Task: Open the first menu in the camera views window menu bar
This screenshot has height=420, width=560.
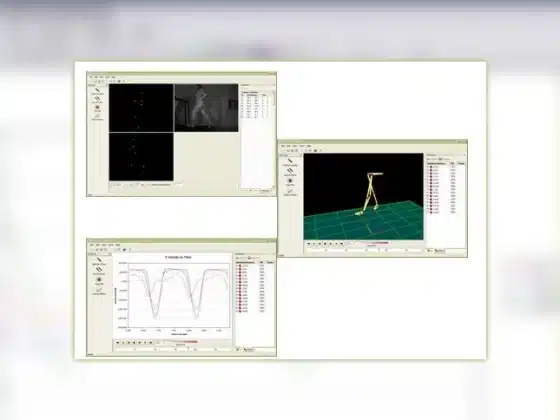Action: click(91, 77)
